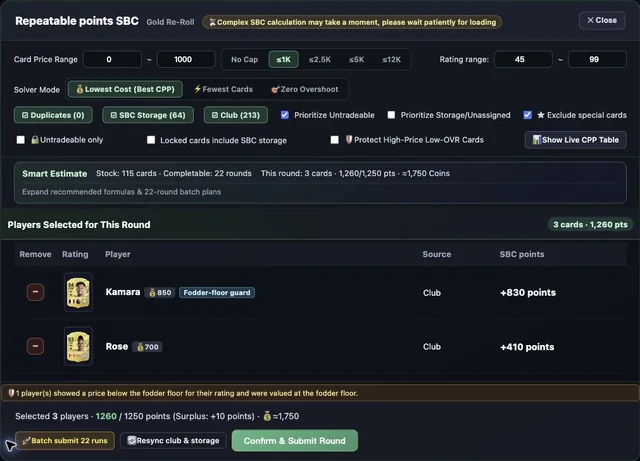640x461 pixels.
Task: Select the ≤2.5K price preset
Action: coord(320,60)
